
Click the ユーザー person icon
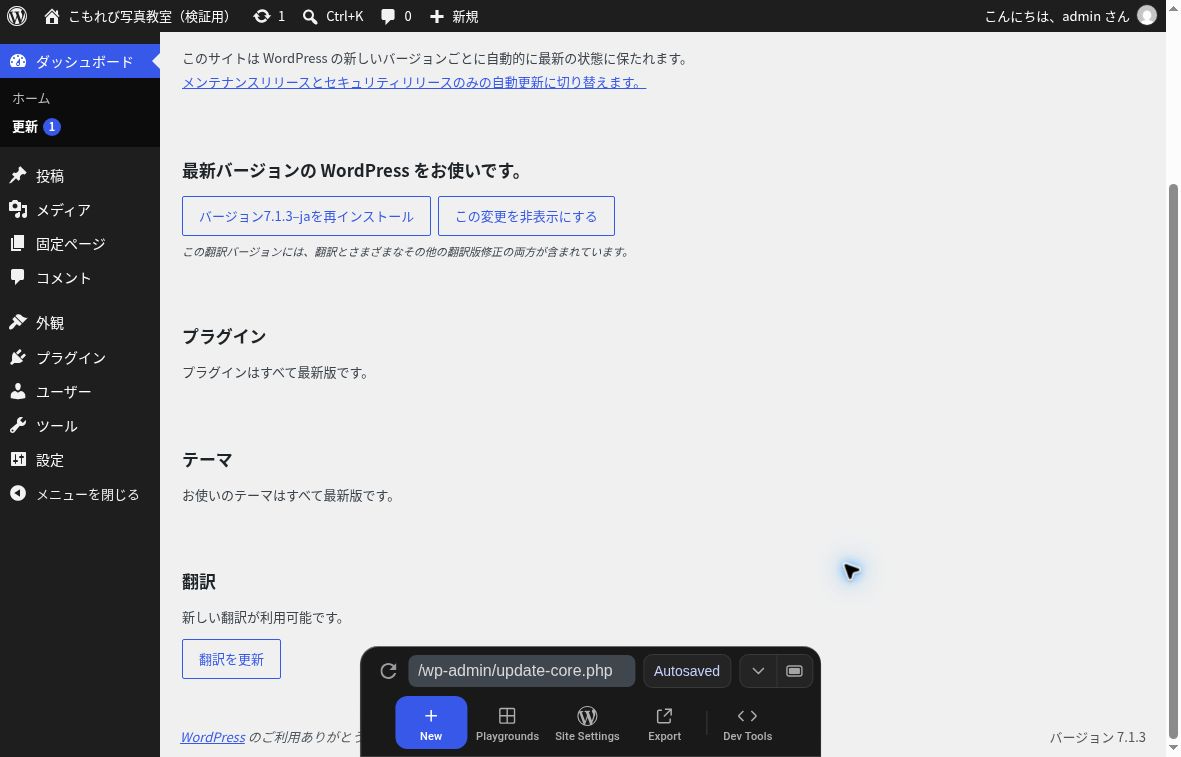18,391
